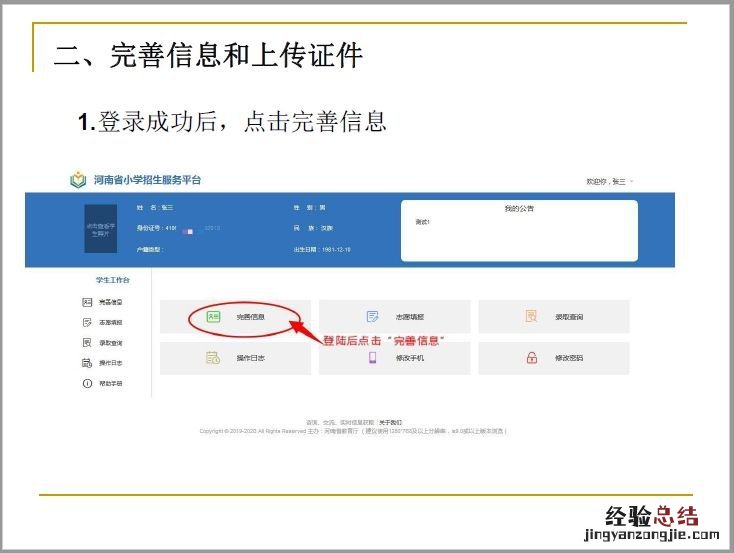Click the 河南省小学招生服务平台 logo icon
734x553 pixels.
click(x=78, y=180)
